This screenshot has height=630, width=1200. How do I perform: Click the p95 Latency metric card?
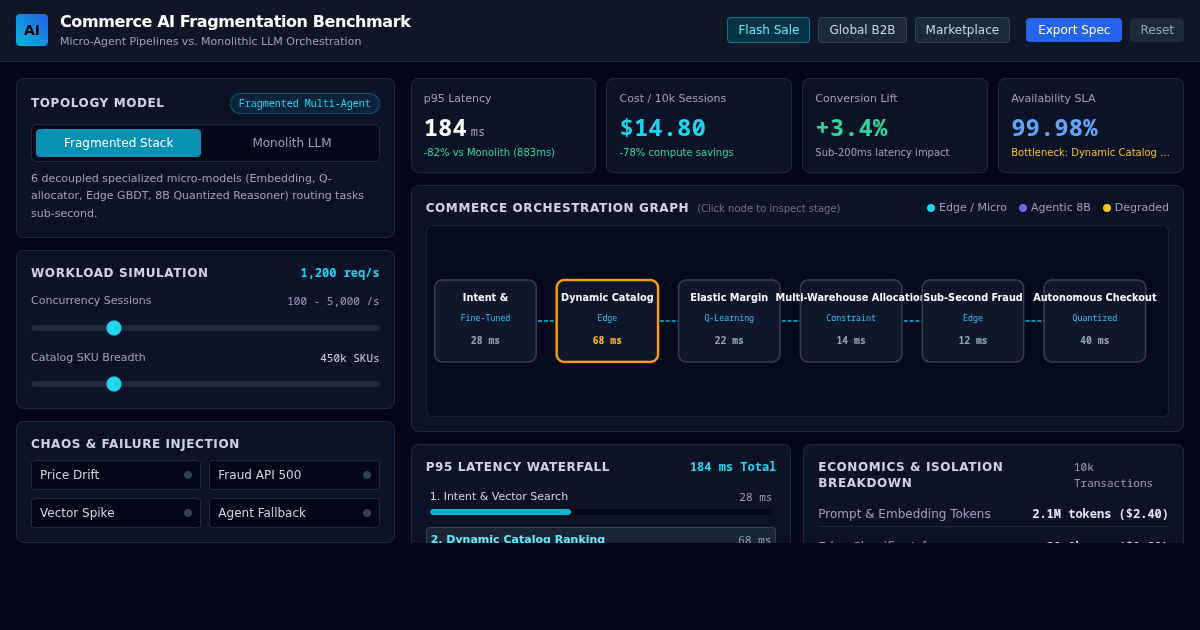pyautogui.click(x=503, y=126)
